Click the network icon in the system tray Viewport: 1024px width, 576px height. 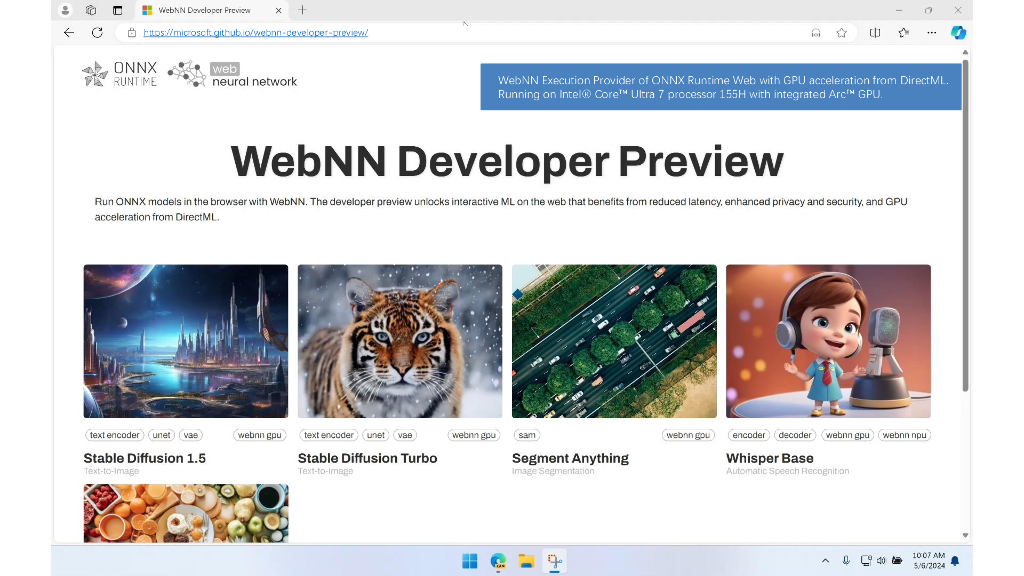(866, 561)
